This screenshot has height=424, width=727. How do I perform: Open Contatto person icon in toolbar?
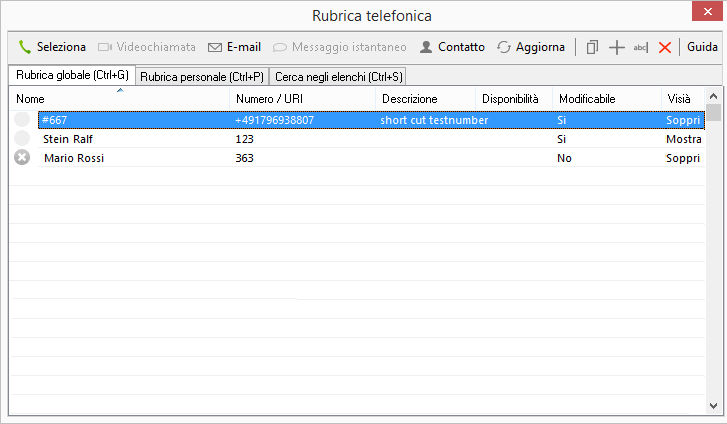[426, 47]
